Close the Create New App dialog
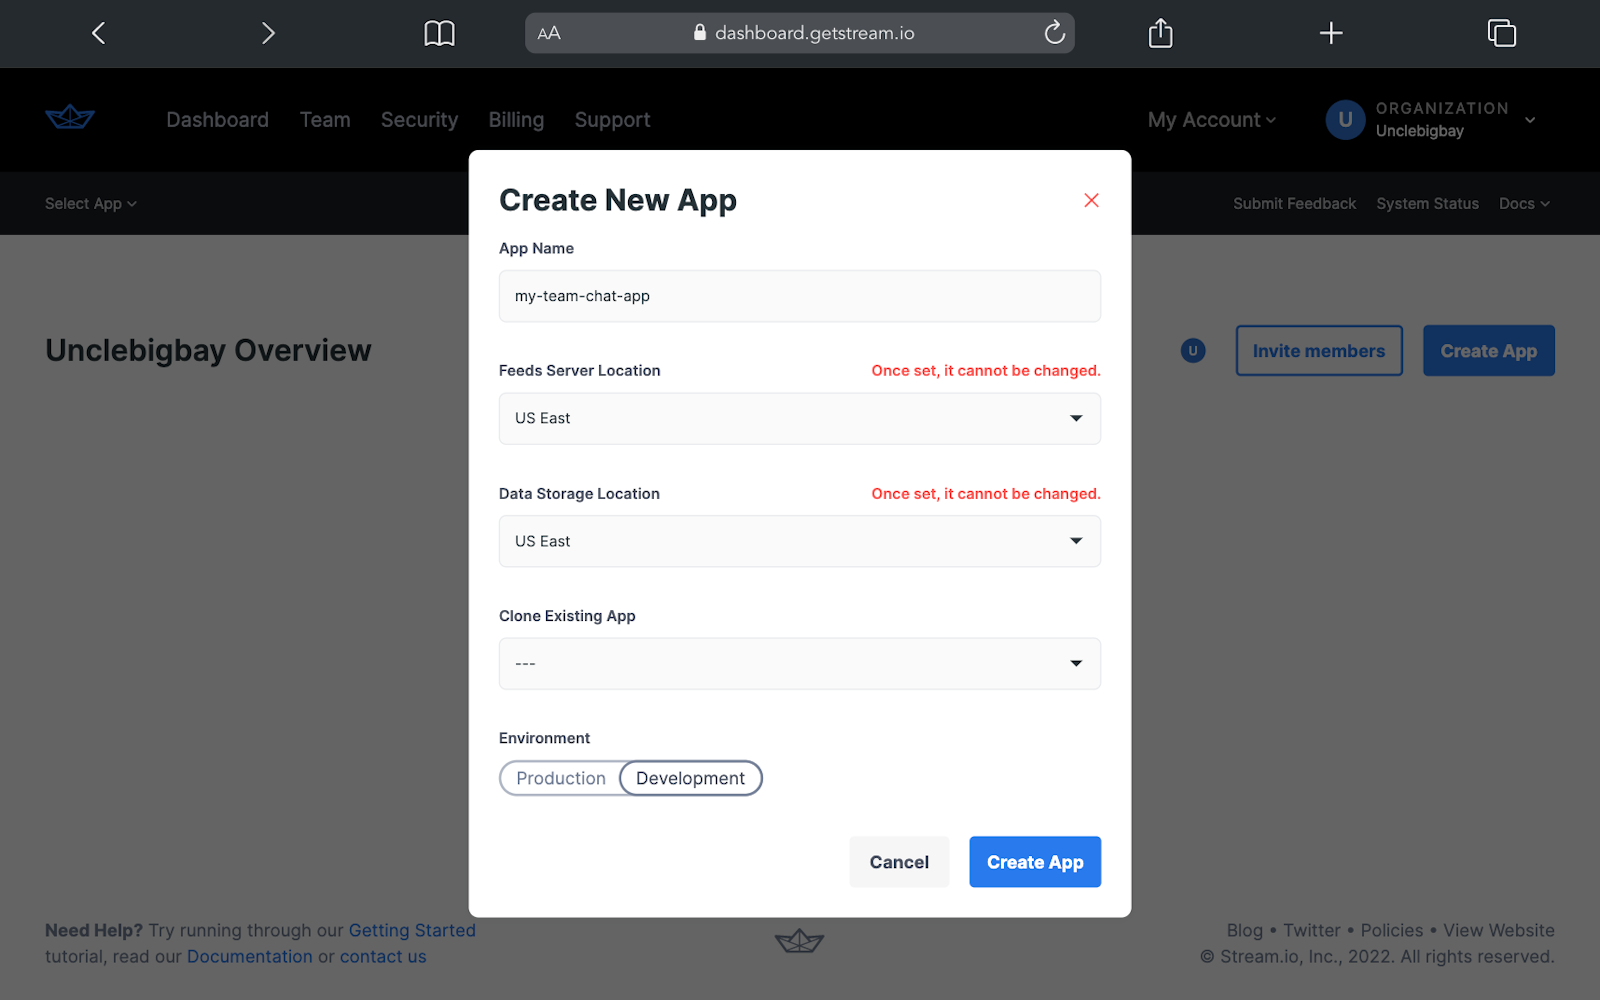The image size is (1600, 1000). point(1091,200)
